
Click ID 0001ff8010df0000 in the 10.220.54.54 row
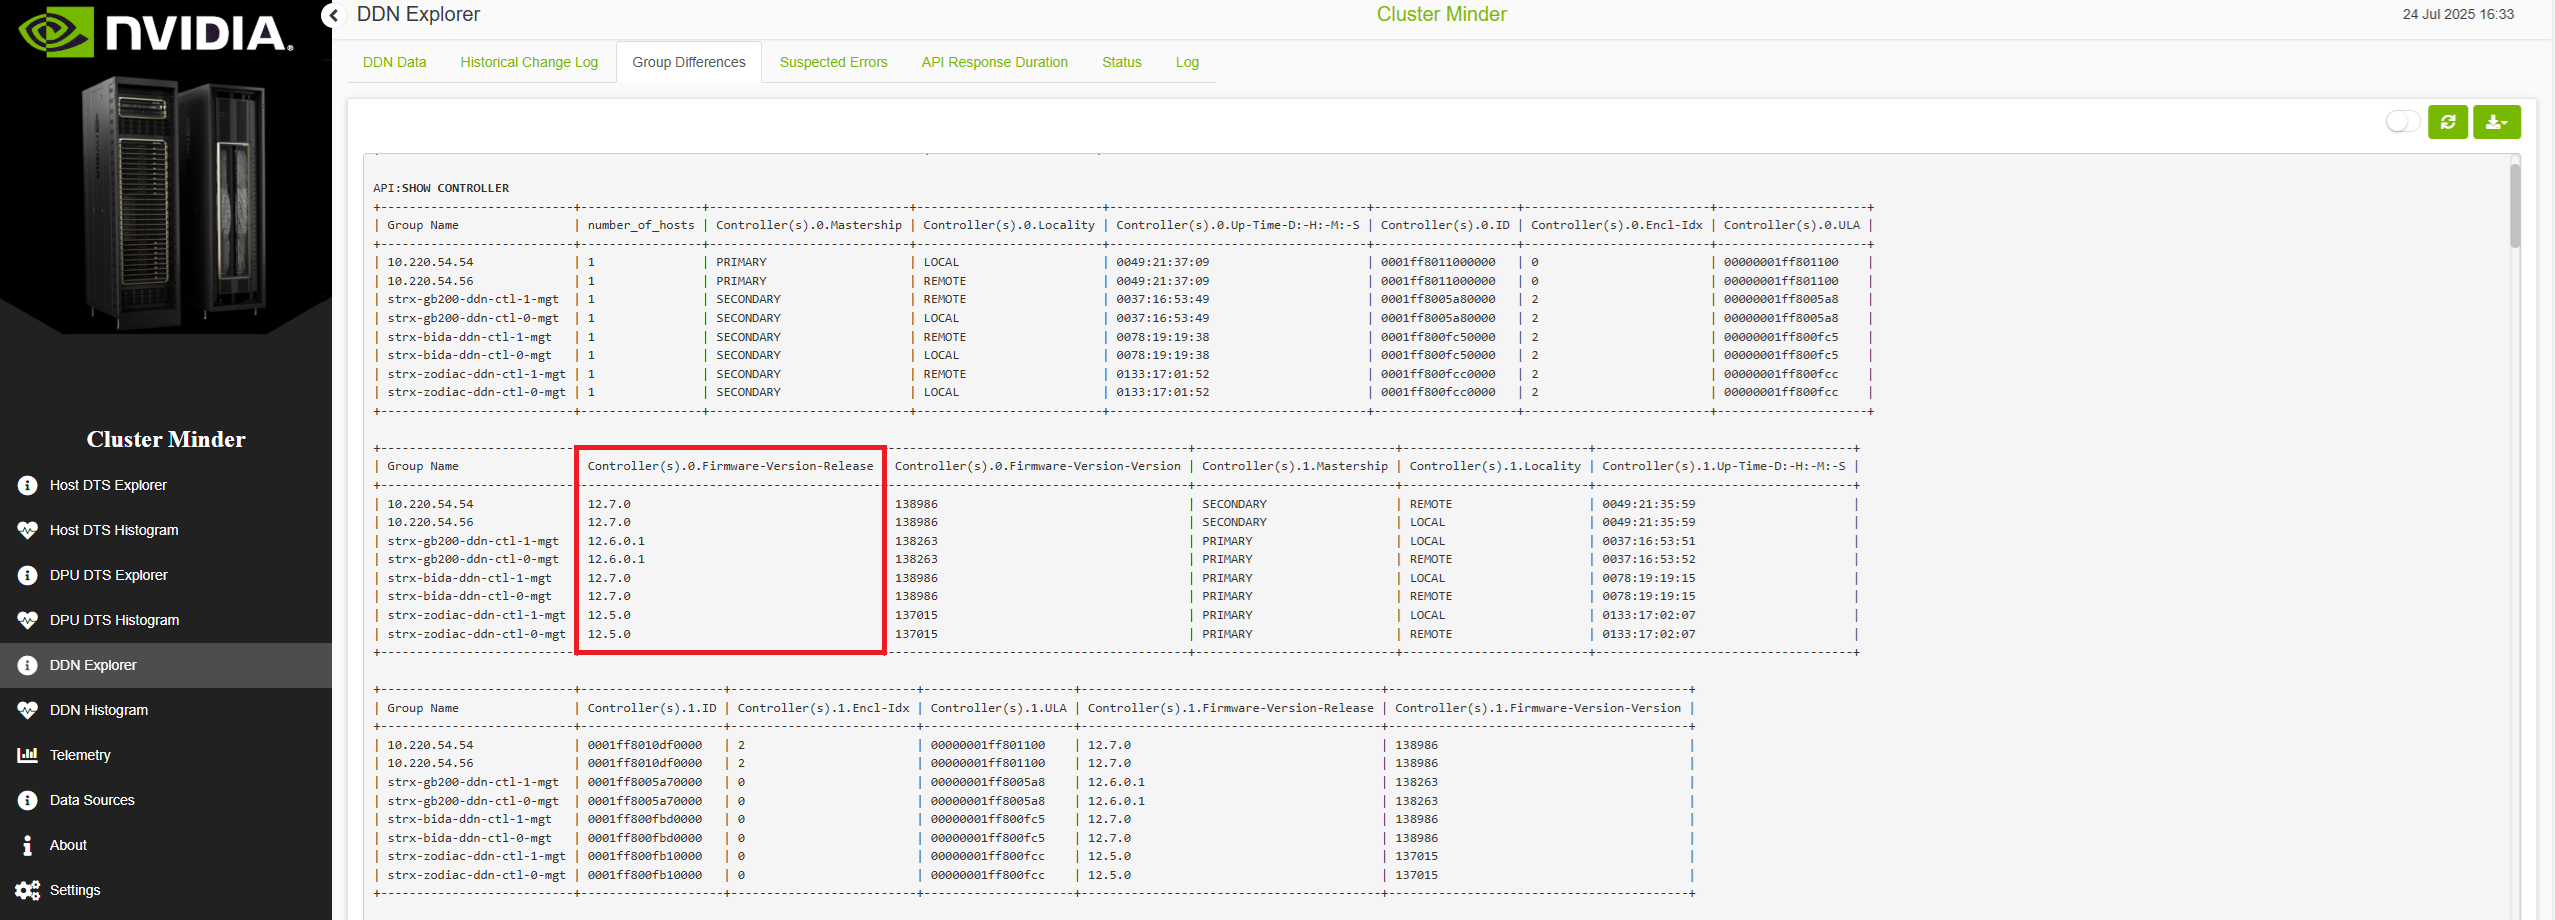click(645, 745)
